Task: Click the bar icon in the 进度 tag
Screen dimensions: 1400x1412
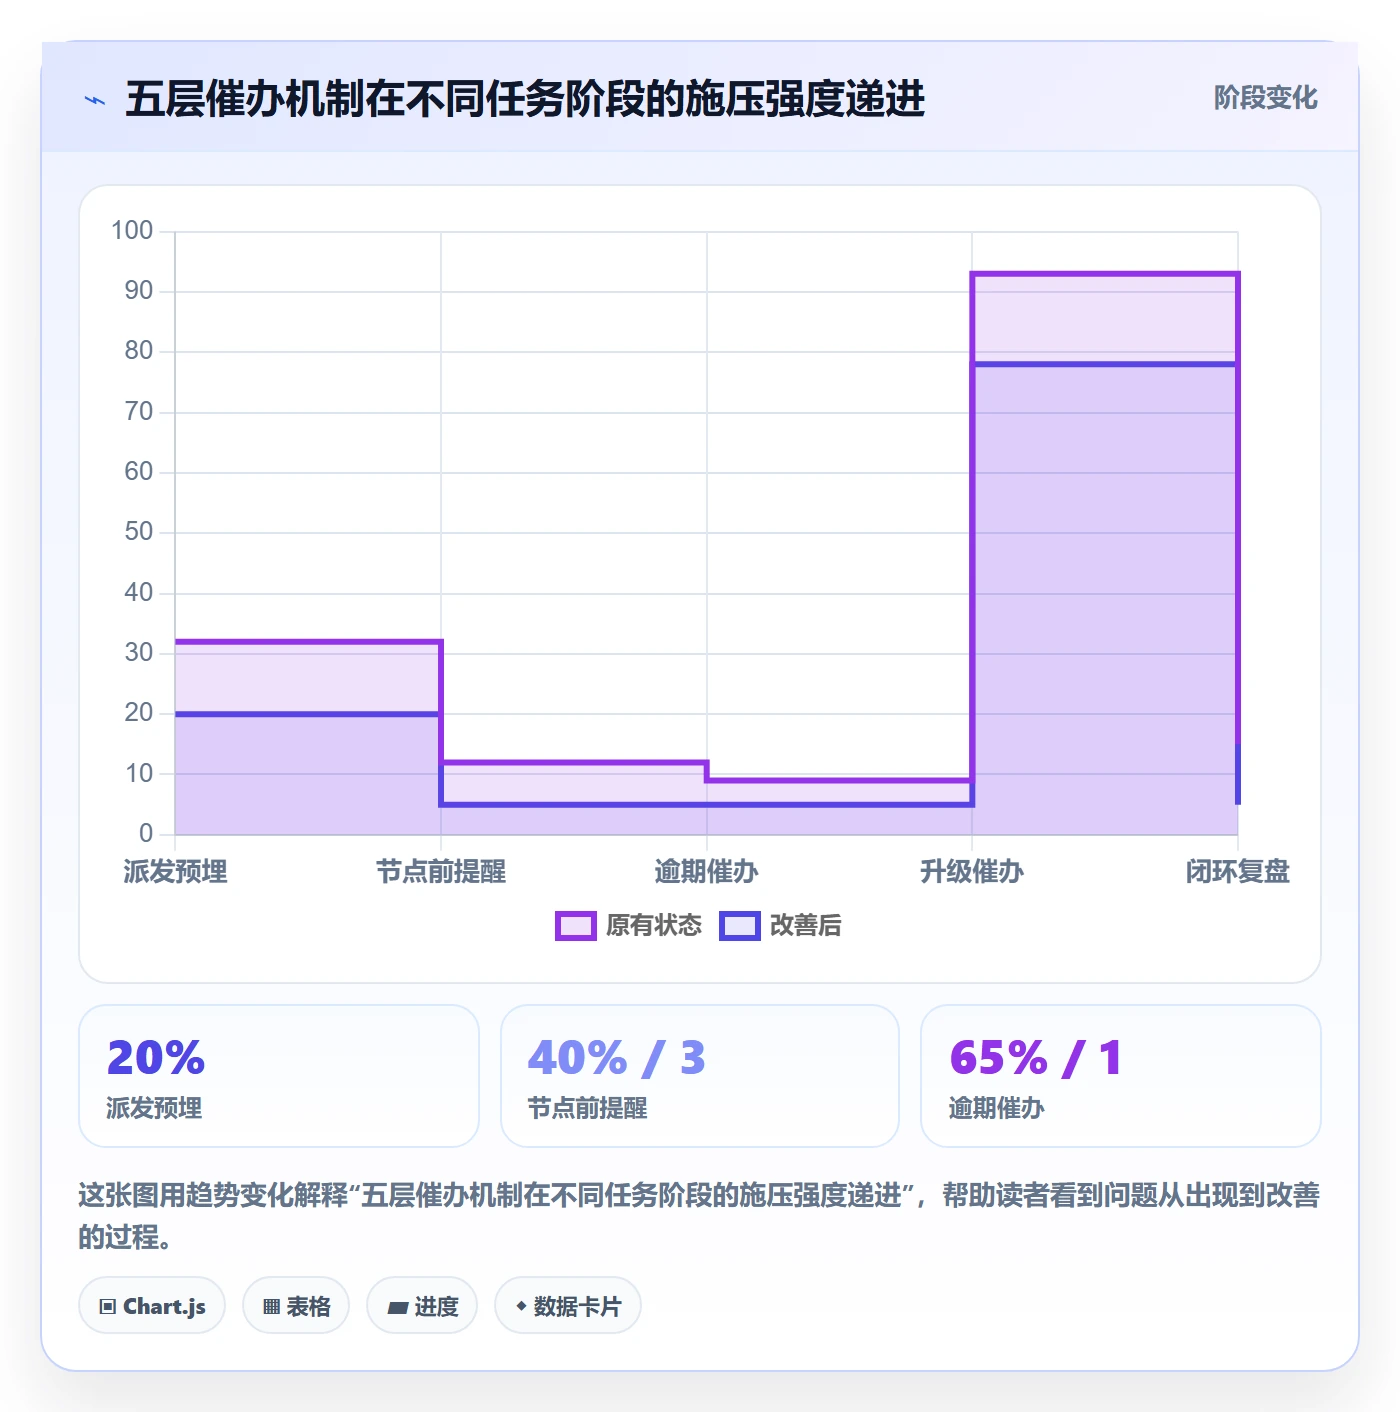Action: (397, 1307)
